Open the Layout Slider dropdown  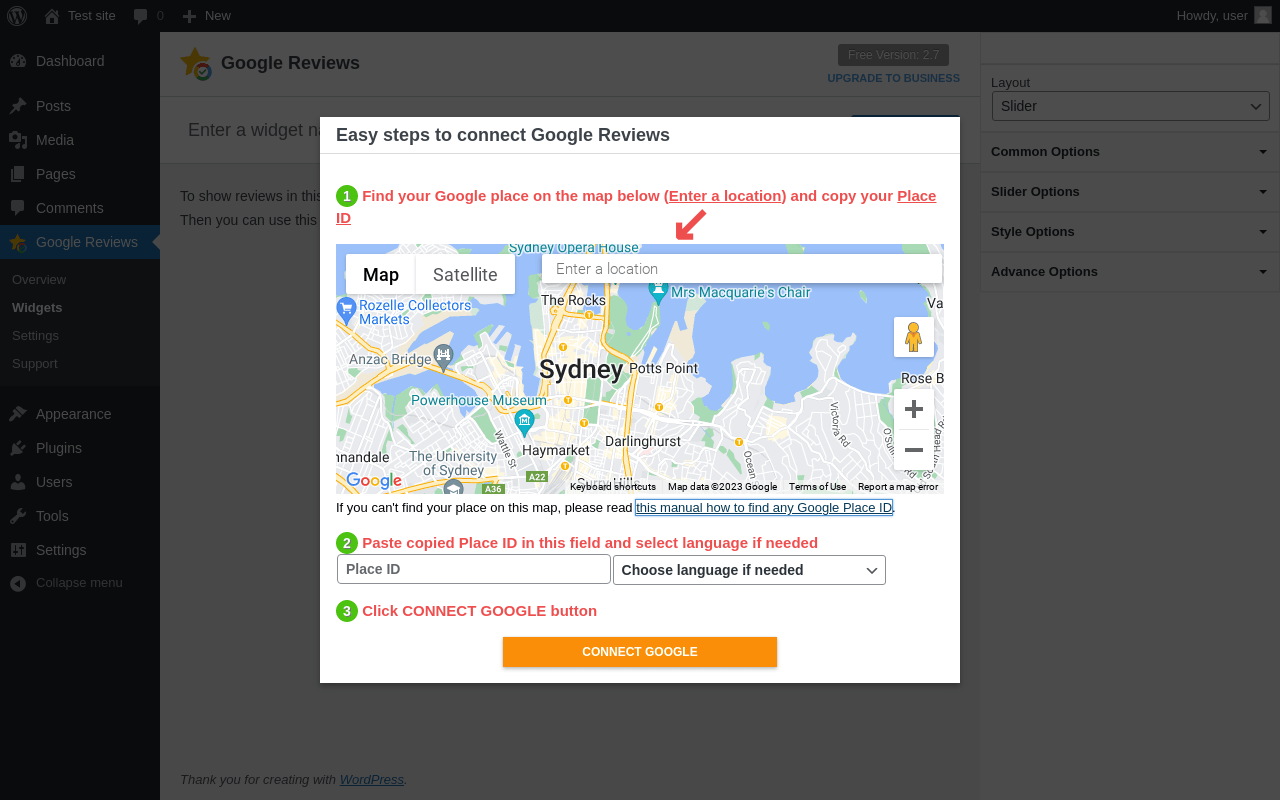point(1131,106)
